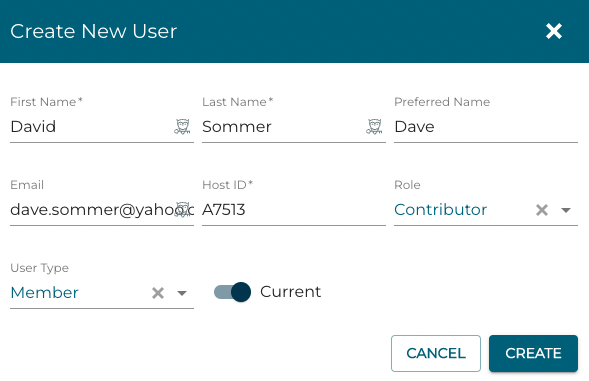Viewport: 589px width, 381px height.
Task: Click the Create New User title
Action: click(x=94, y=31)
